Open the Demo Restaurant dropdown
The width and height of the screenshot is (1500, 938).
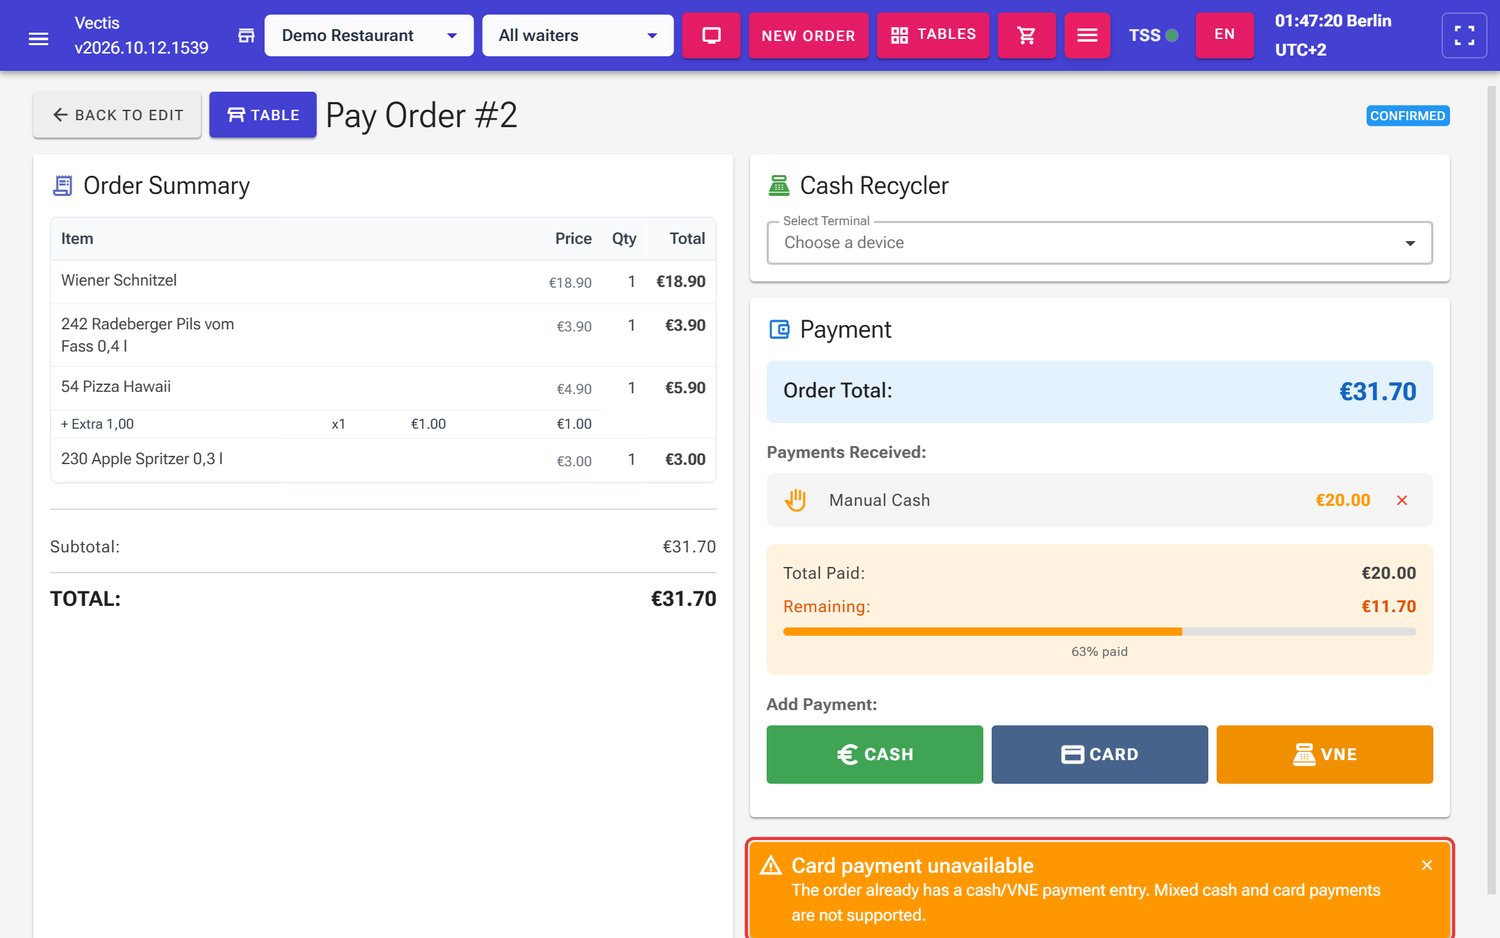click(x=369, y=35)
